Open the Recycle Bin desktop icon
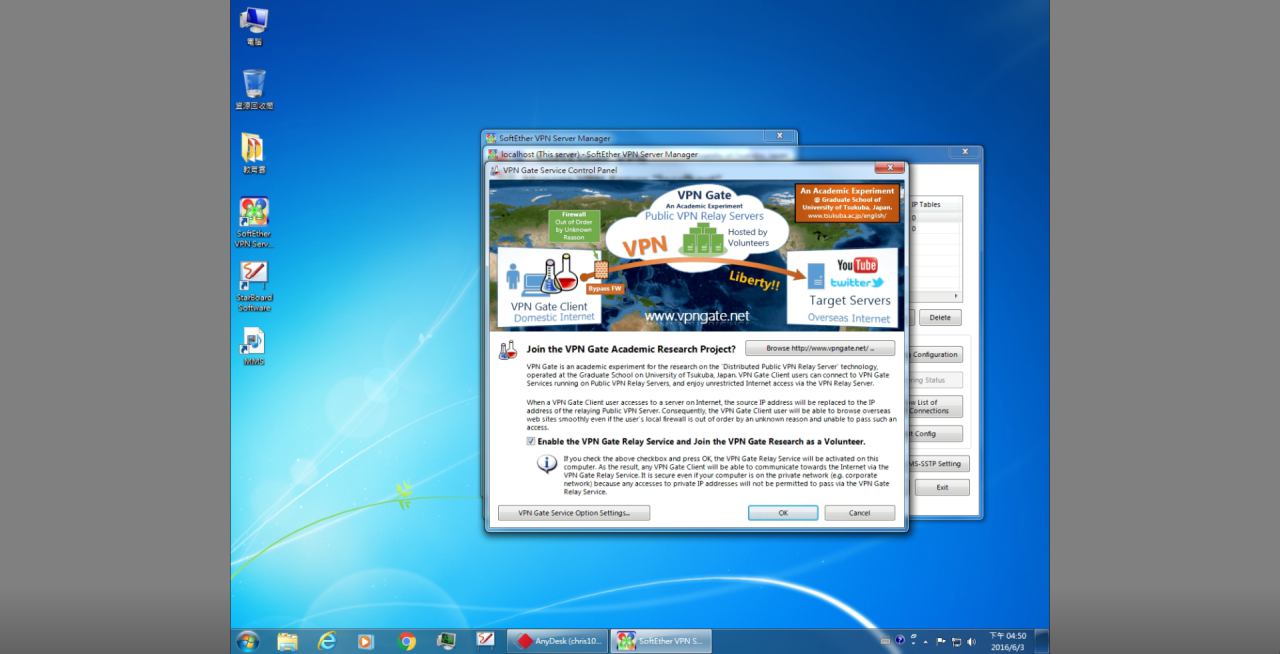Image resolution: width=1280 pixels, height=654 pixels. [x=254, y=90]
